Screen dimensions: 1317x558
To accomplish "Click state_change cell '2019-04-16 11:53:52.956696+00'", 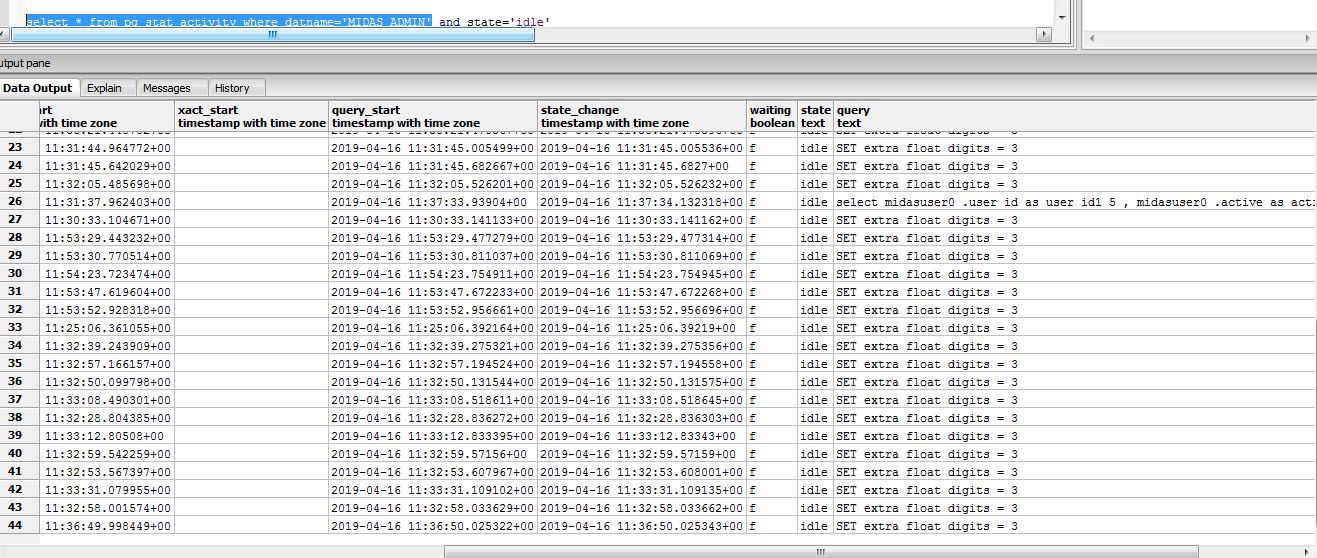I will click(x=642, y=309).
